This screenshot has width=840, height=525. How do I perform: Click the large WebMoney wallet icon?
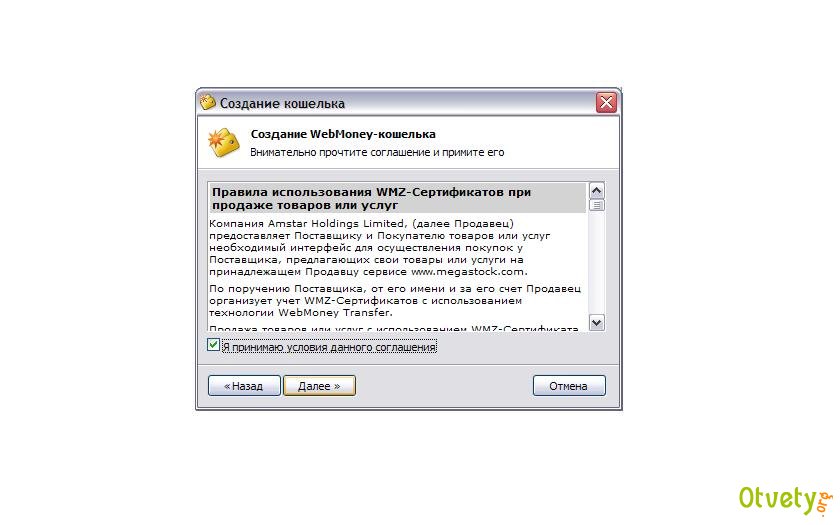click(223, 142)
